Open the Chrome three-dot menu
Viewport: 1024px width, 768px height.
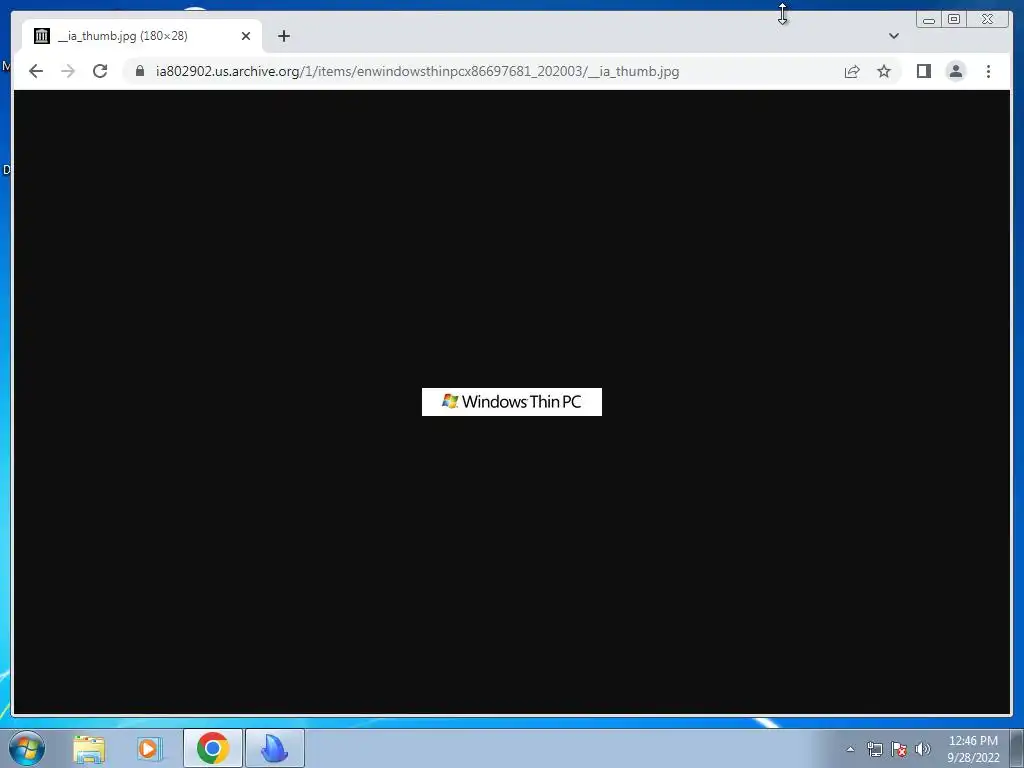(988, 71)
